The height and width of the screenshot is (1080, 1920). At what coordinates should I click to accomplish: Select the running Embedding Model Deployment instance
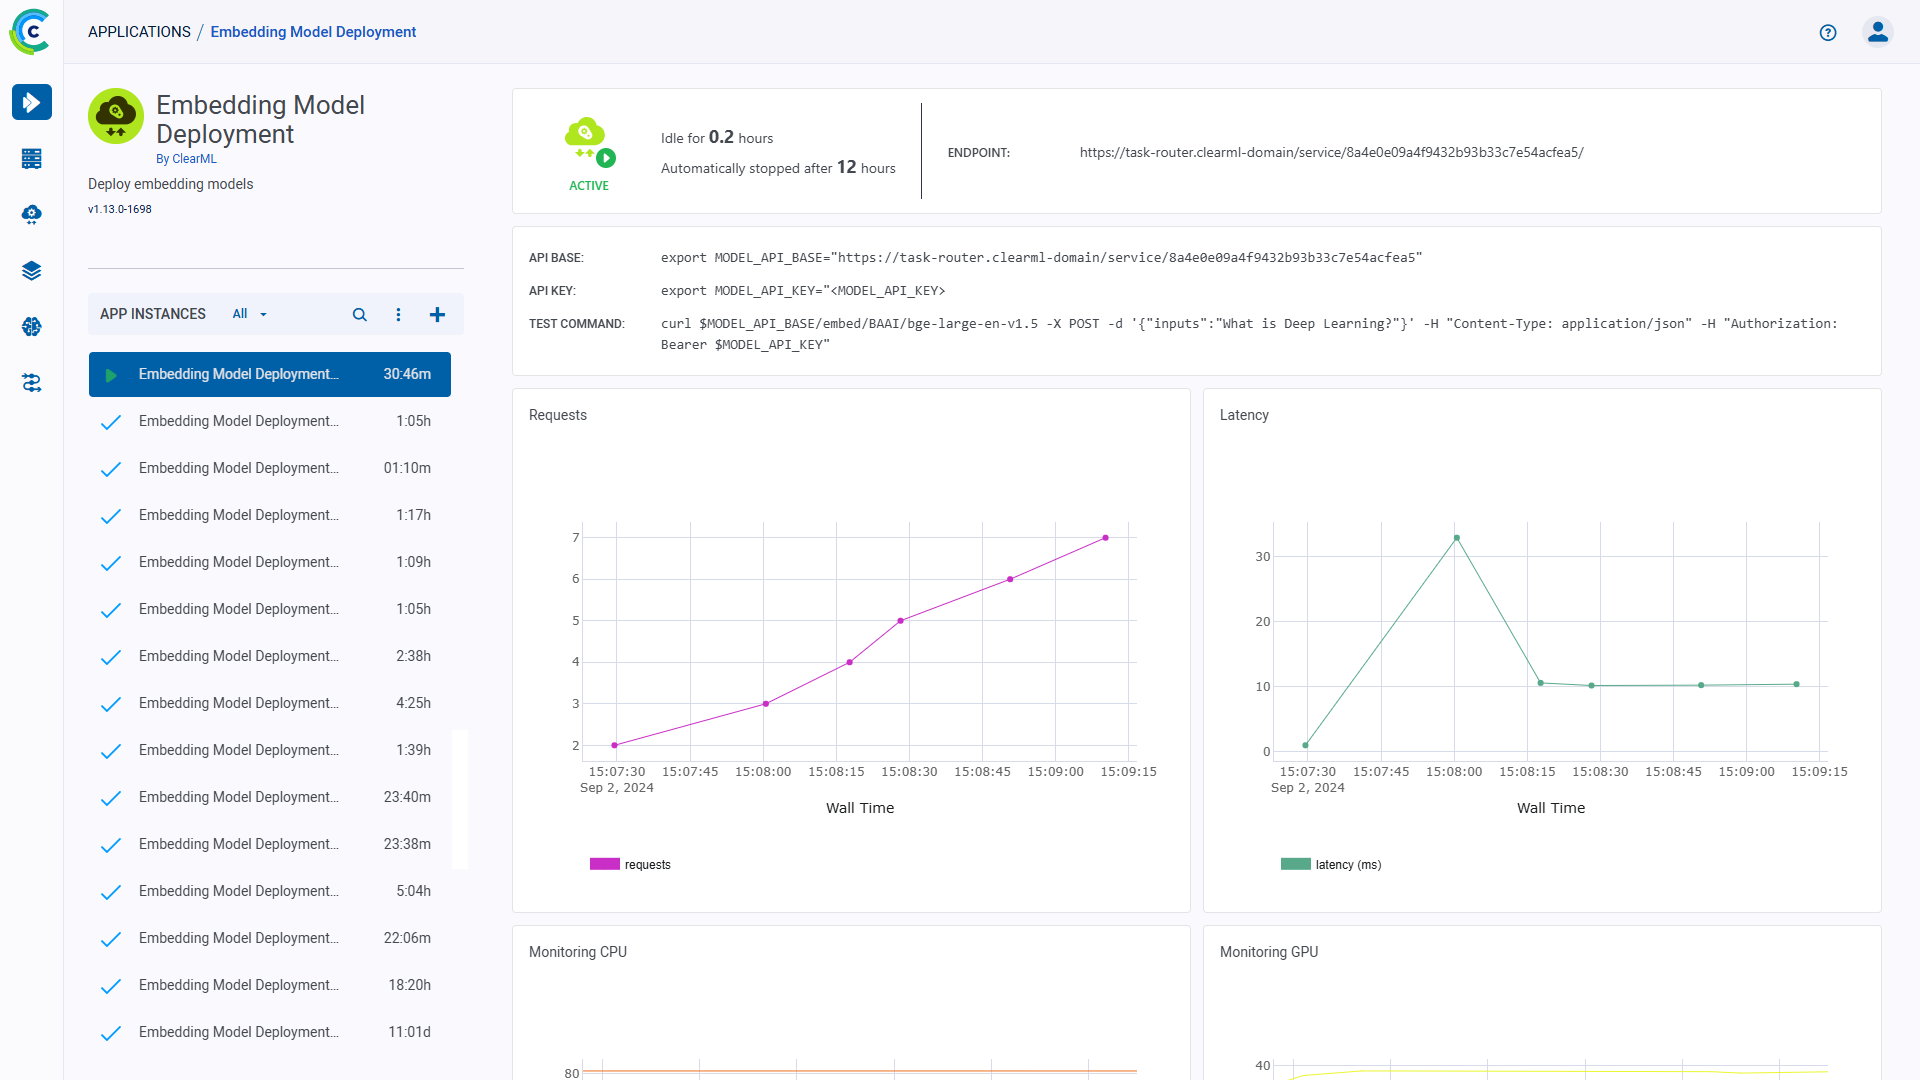click(x=269, y=374)
